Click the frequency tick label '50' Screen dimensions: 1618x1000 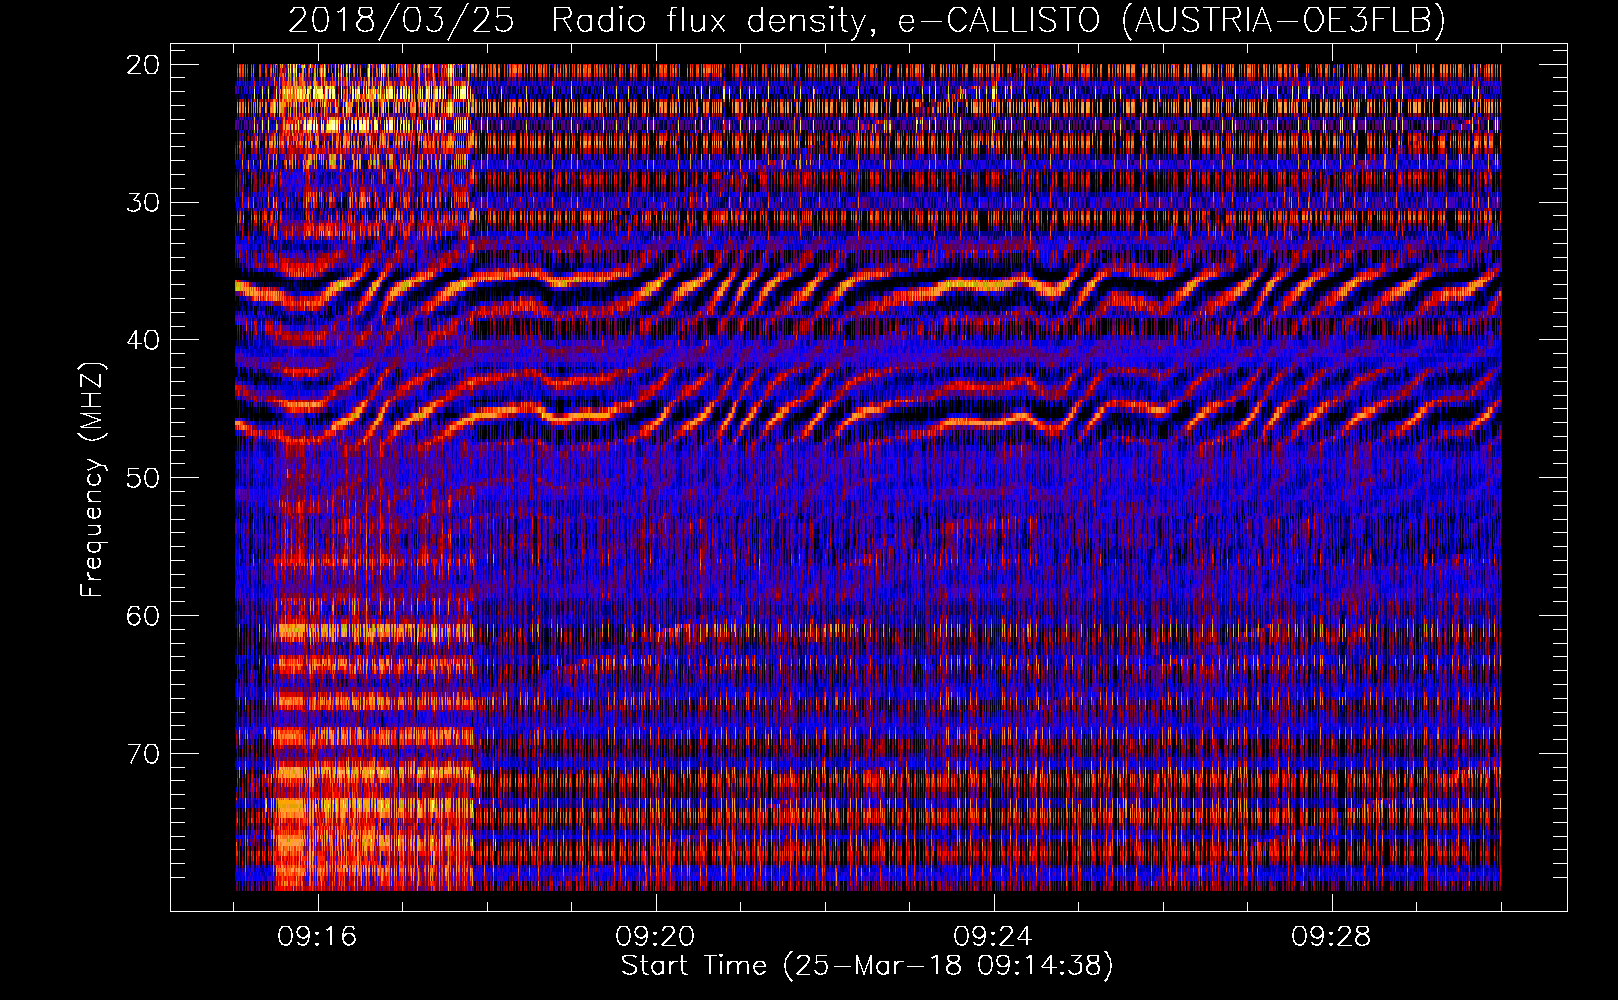[144, 477]
